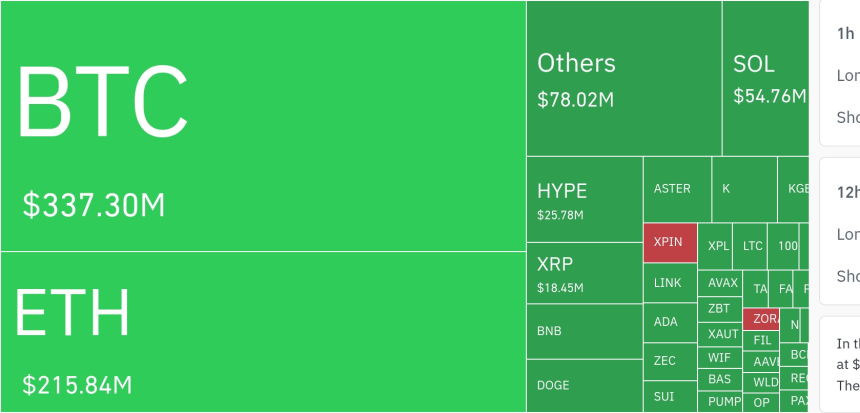Select the AVAX tile
Screen dimensions: 860x413
click(720, 283)
